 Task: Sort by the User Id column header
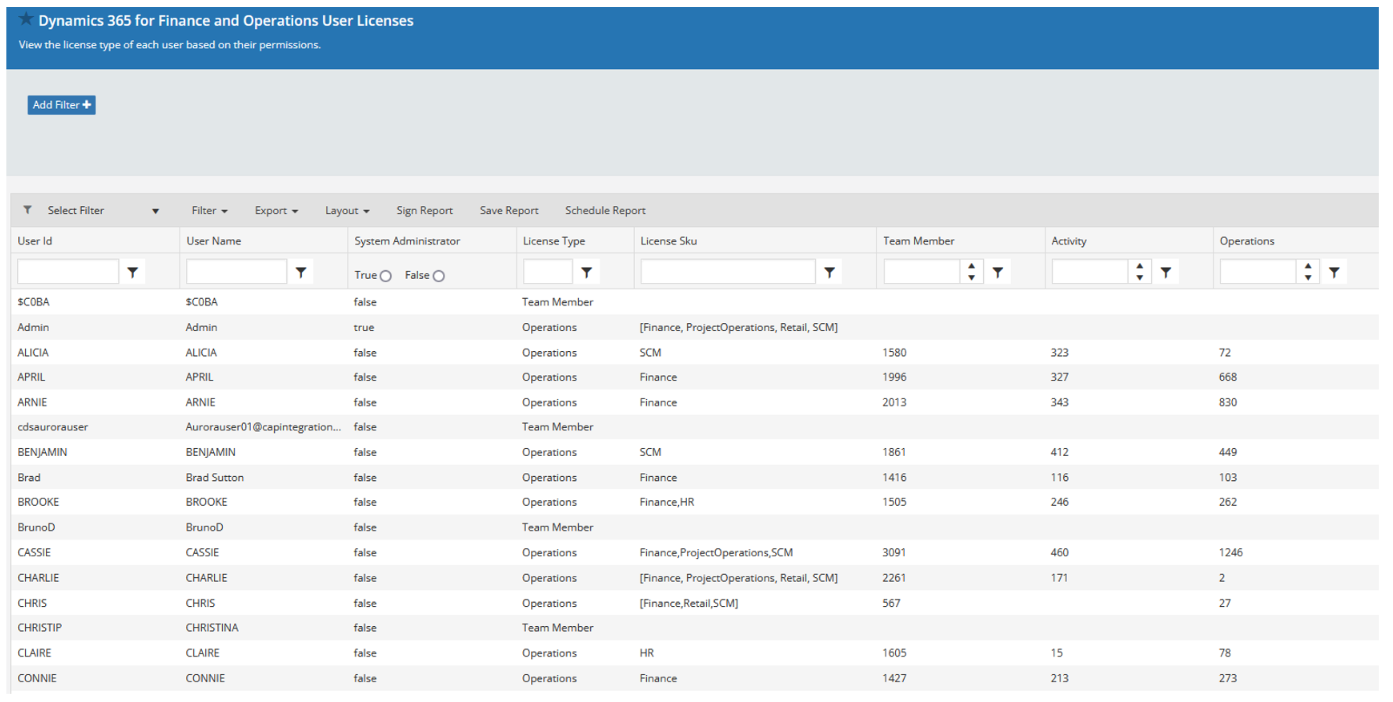click(35, 241)
